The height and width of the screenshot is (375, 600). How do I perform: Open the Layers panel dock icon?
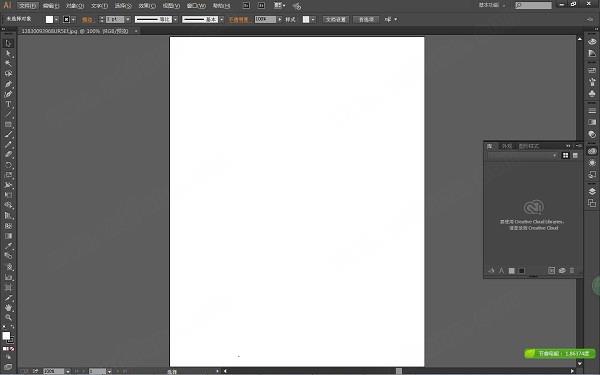point(592,191)
